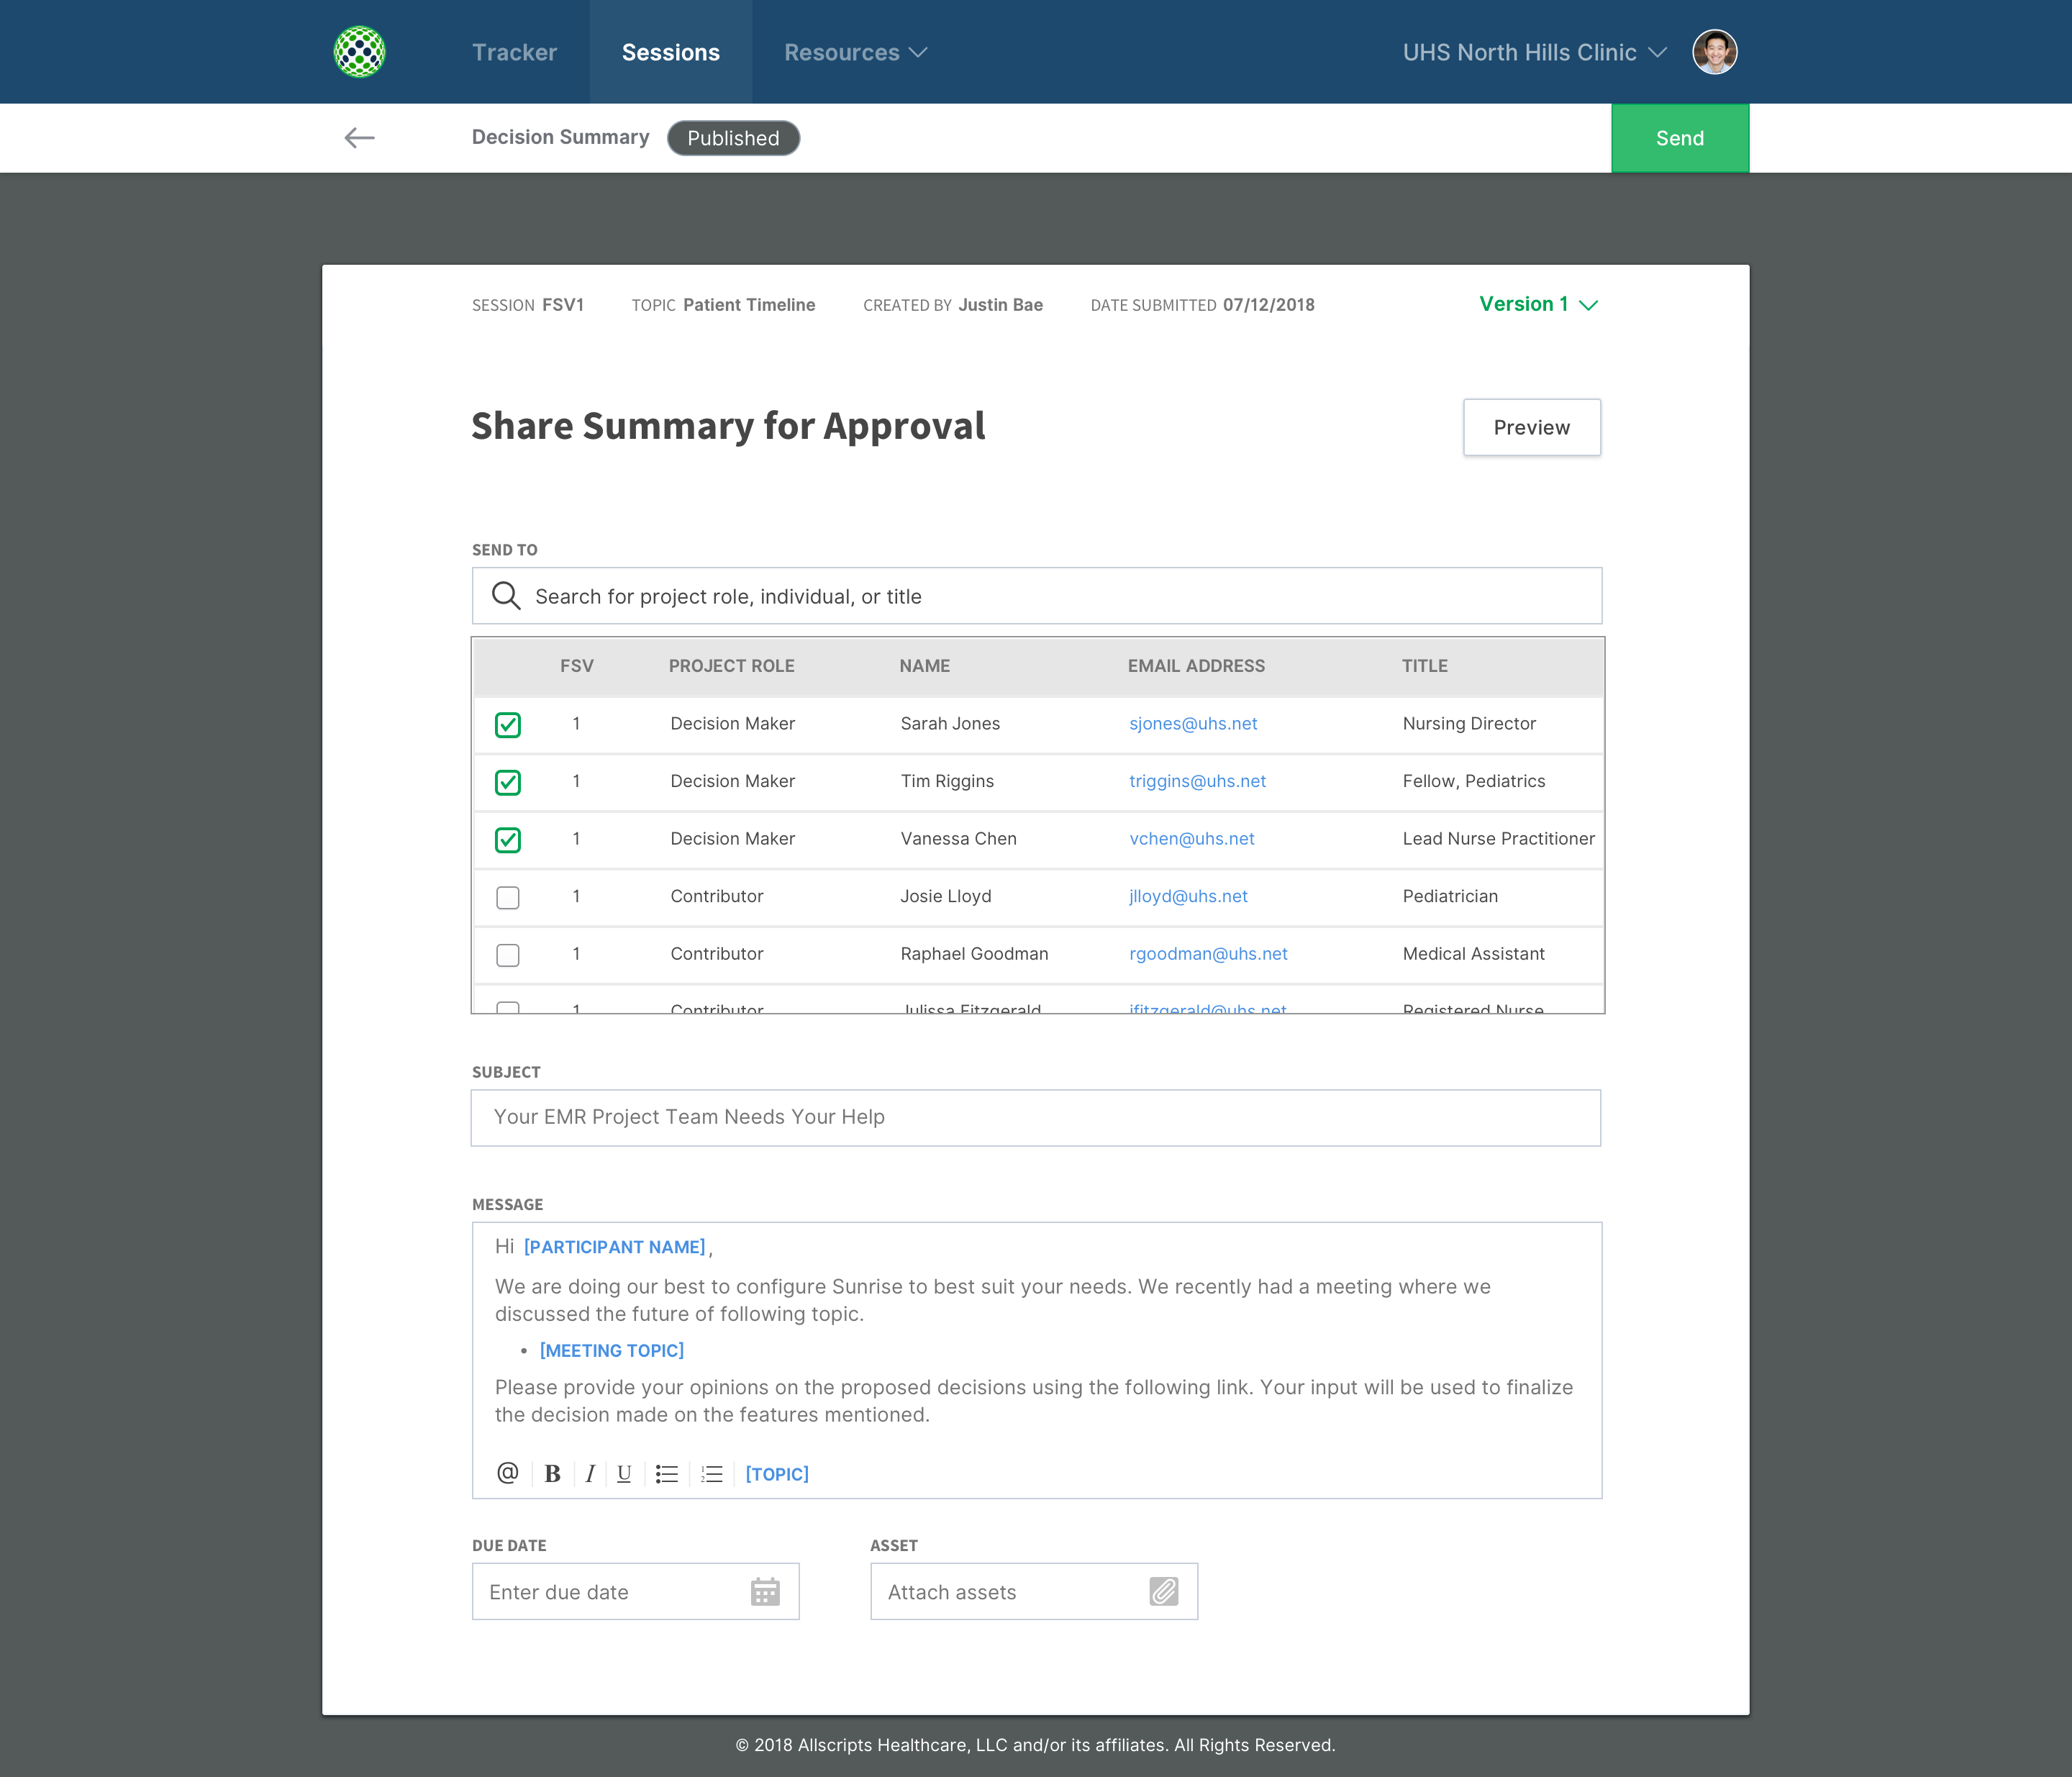Uncheck Tim Riggins recipient checkbox
Image resolution: width=2072 pixels, height=1777 pixels.
pos(508,782)
